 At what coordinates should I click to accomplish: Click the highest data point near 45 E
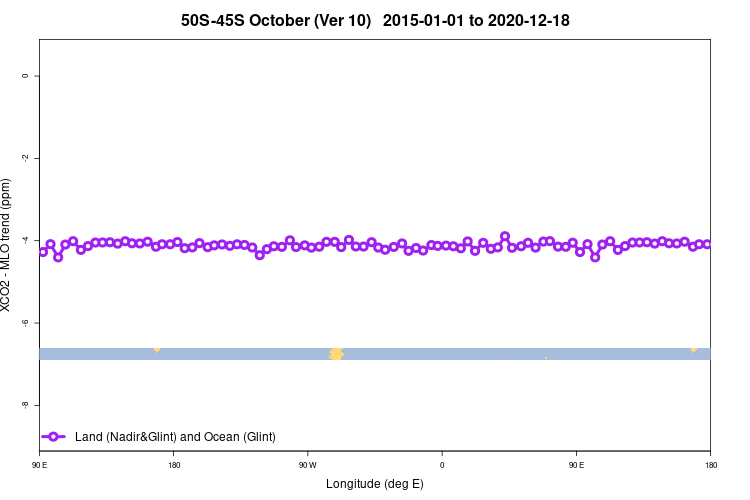tap(505, 236)
